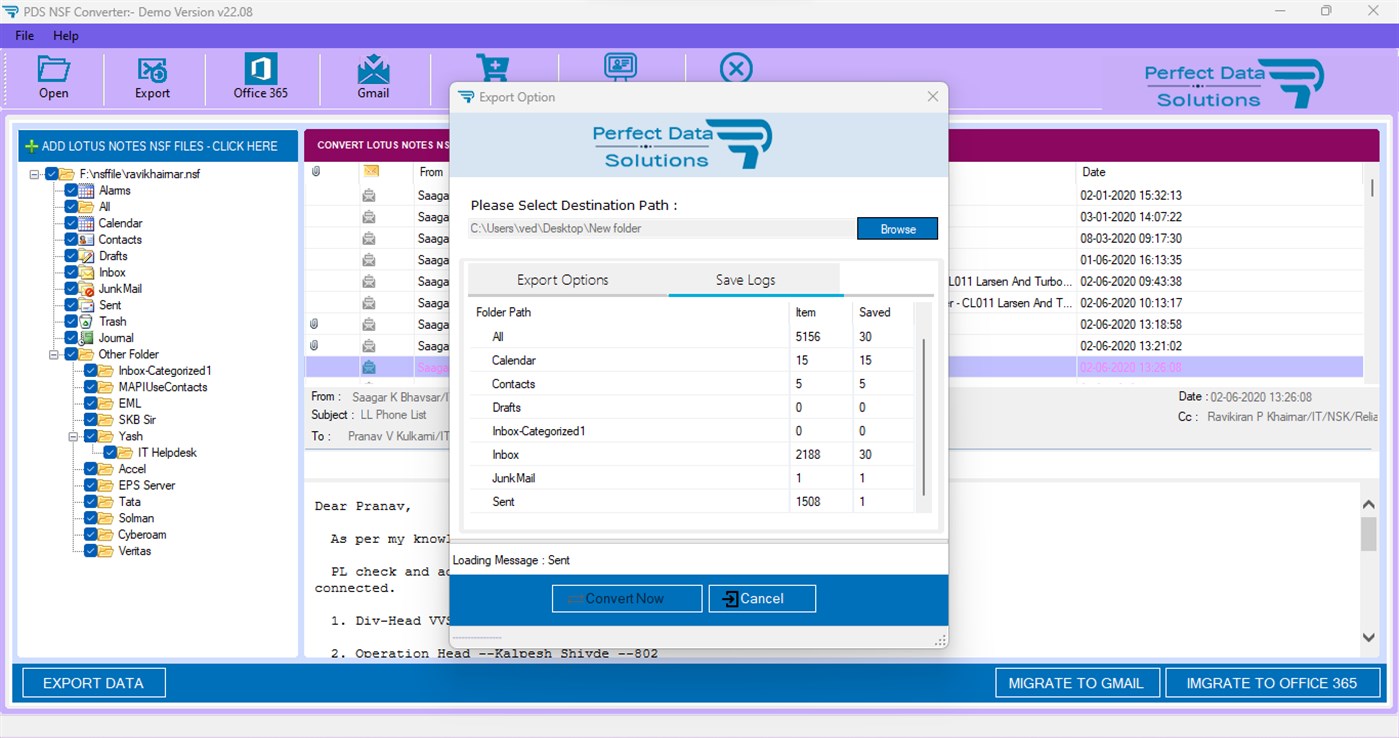Uncheck the Junk Mail folder

pos(71,288)
